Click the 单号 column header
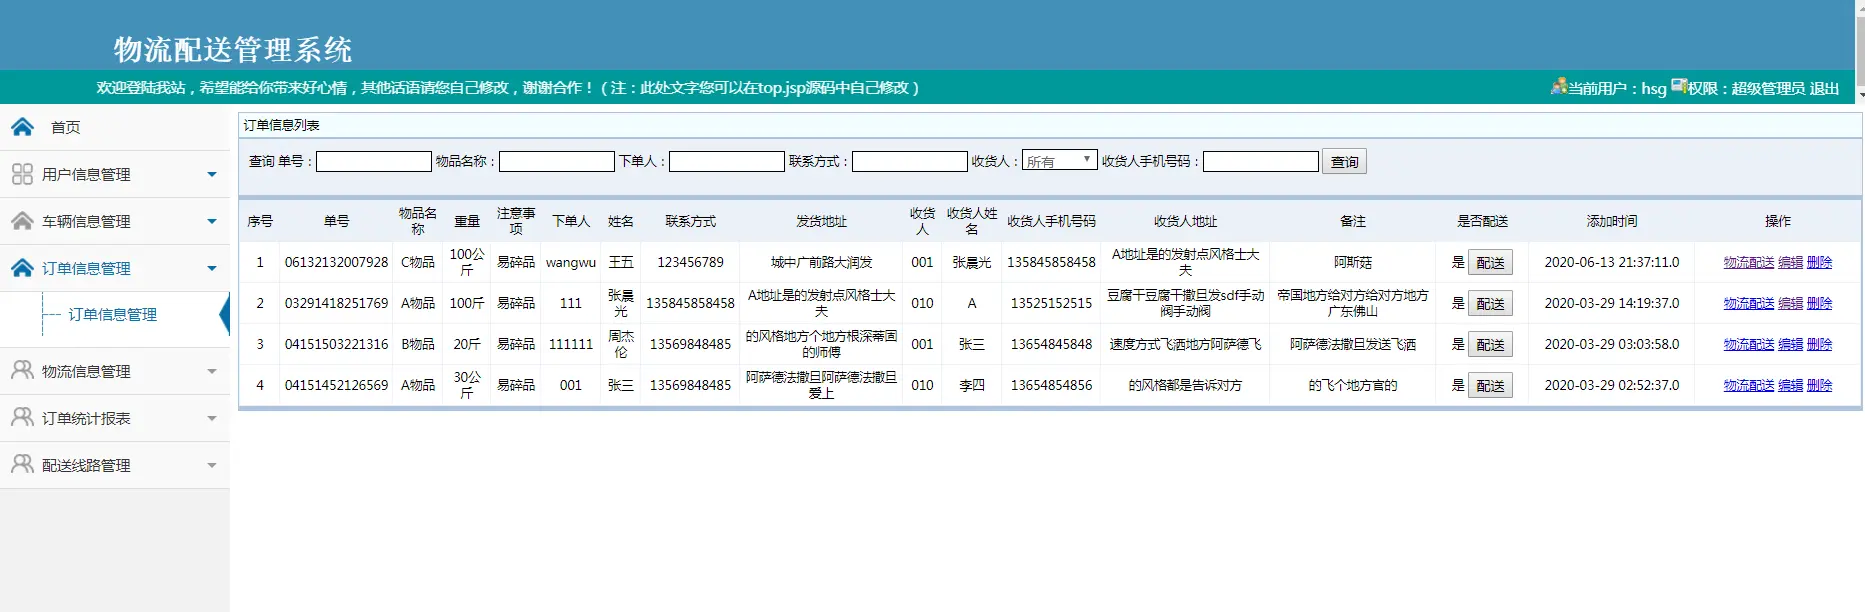The image size is (1865, 612). click(336, 221)
